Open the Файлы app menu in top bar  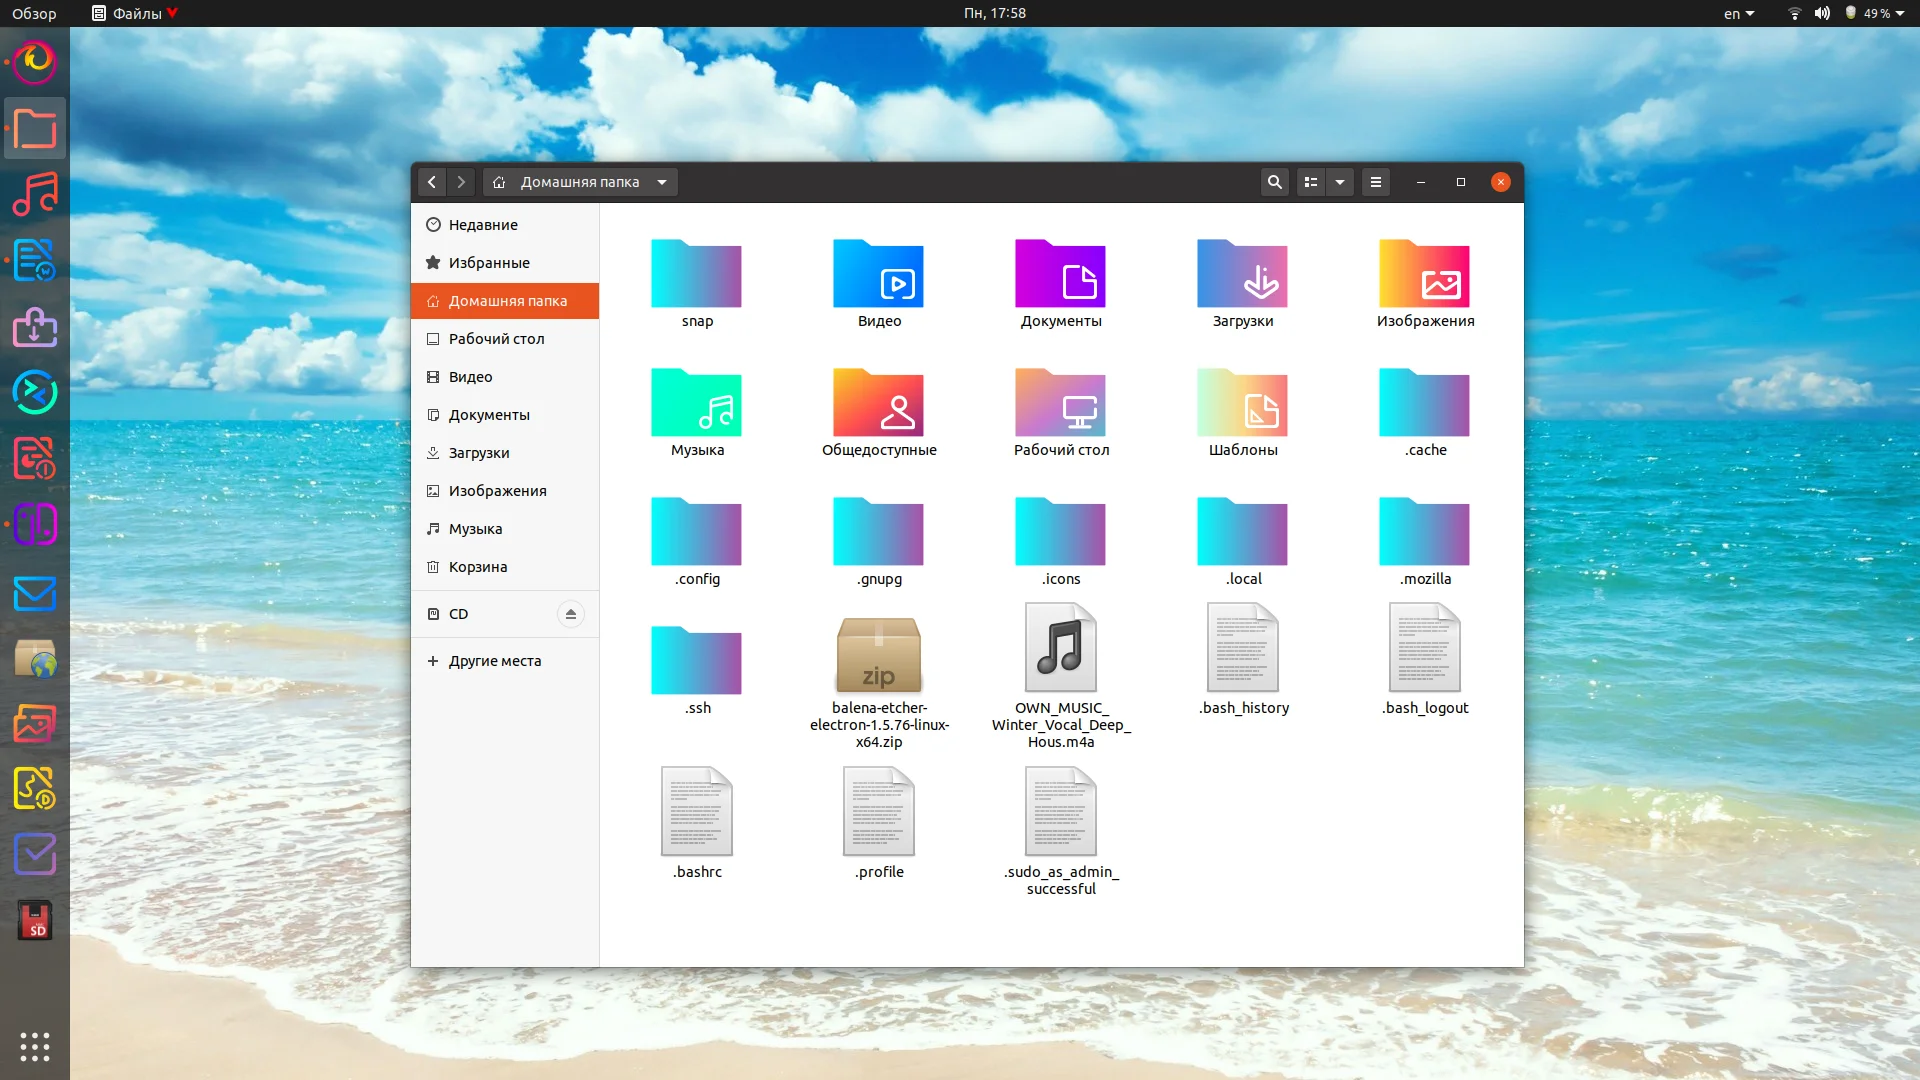point(136,13)
